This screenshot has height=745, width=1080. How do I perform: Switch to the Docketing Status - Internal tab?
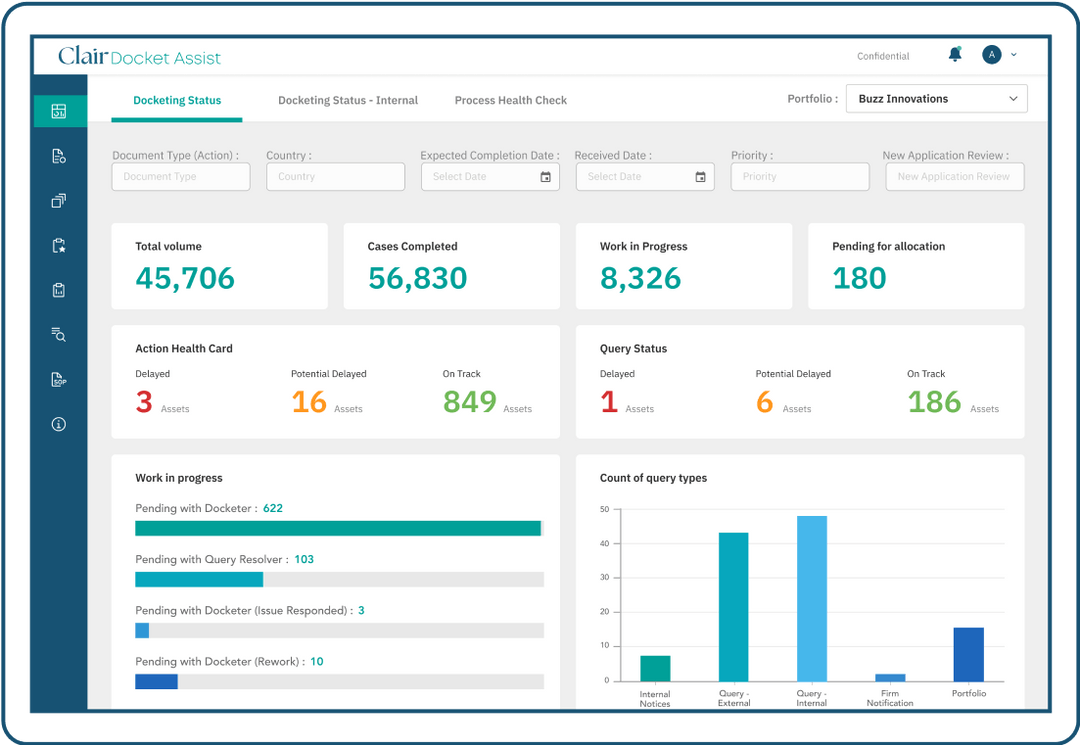(x=348, y=100)
